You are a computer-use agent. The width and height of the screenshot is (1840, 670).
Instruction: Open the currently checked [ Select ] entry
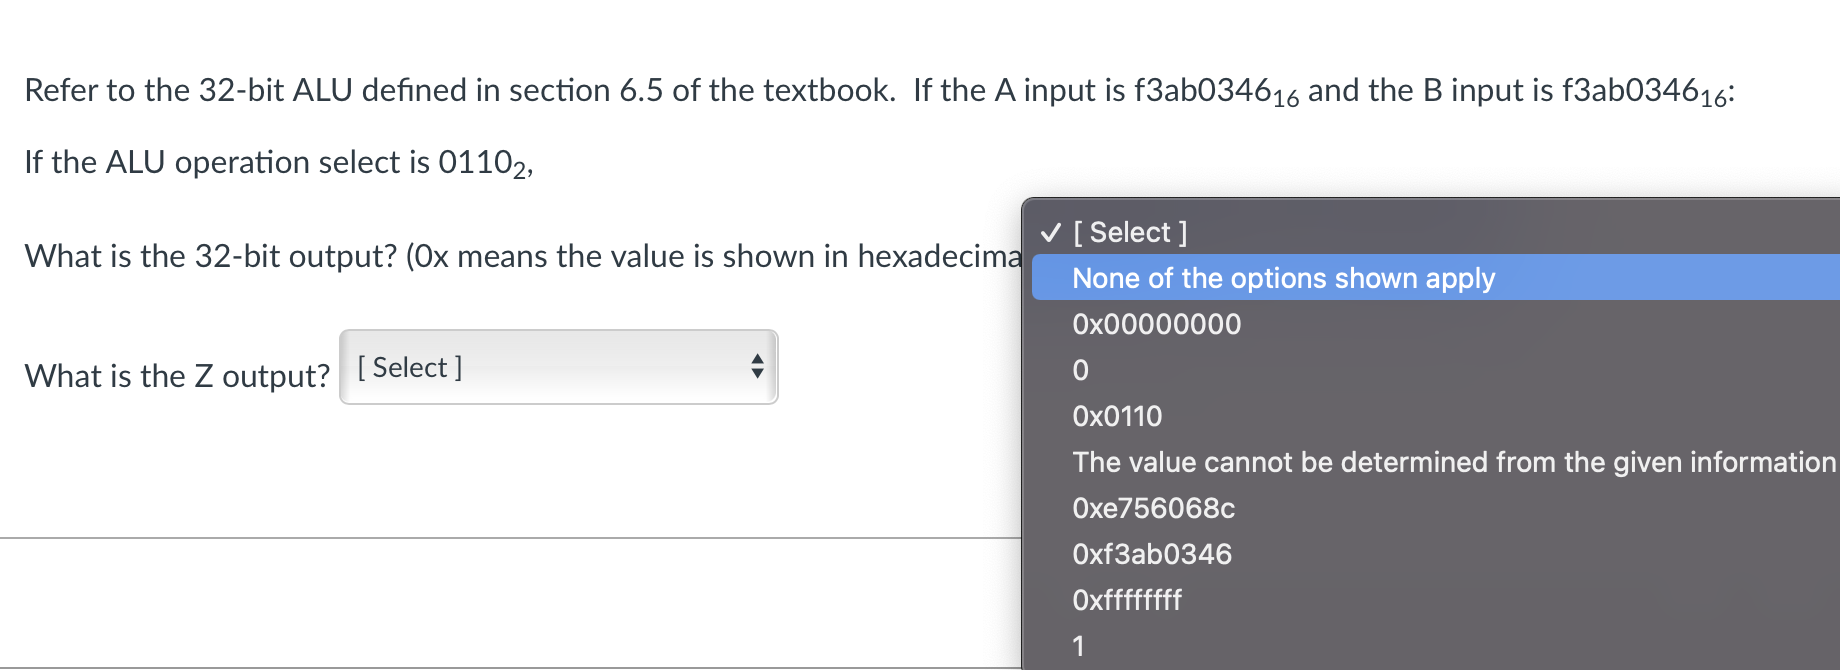pyautogui.click(x=1128, y=232)
